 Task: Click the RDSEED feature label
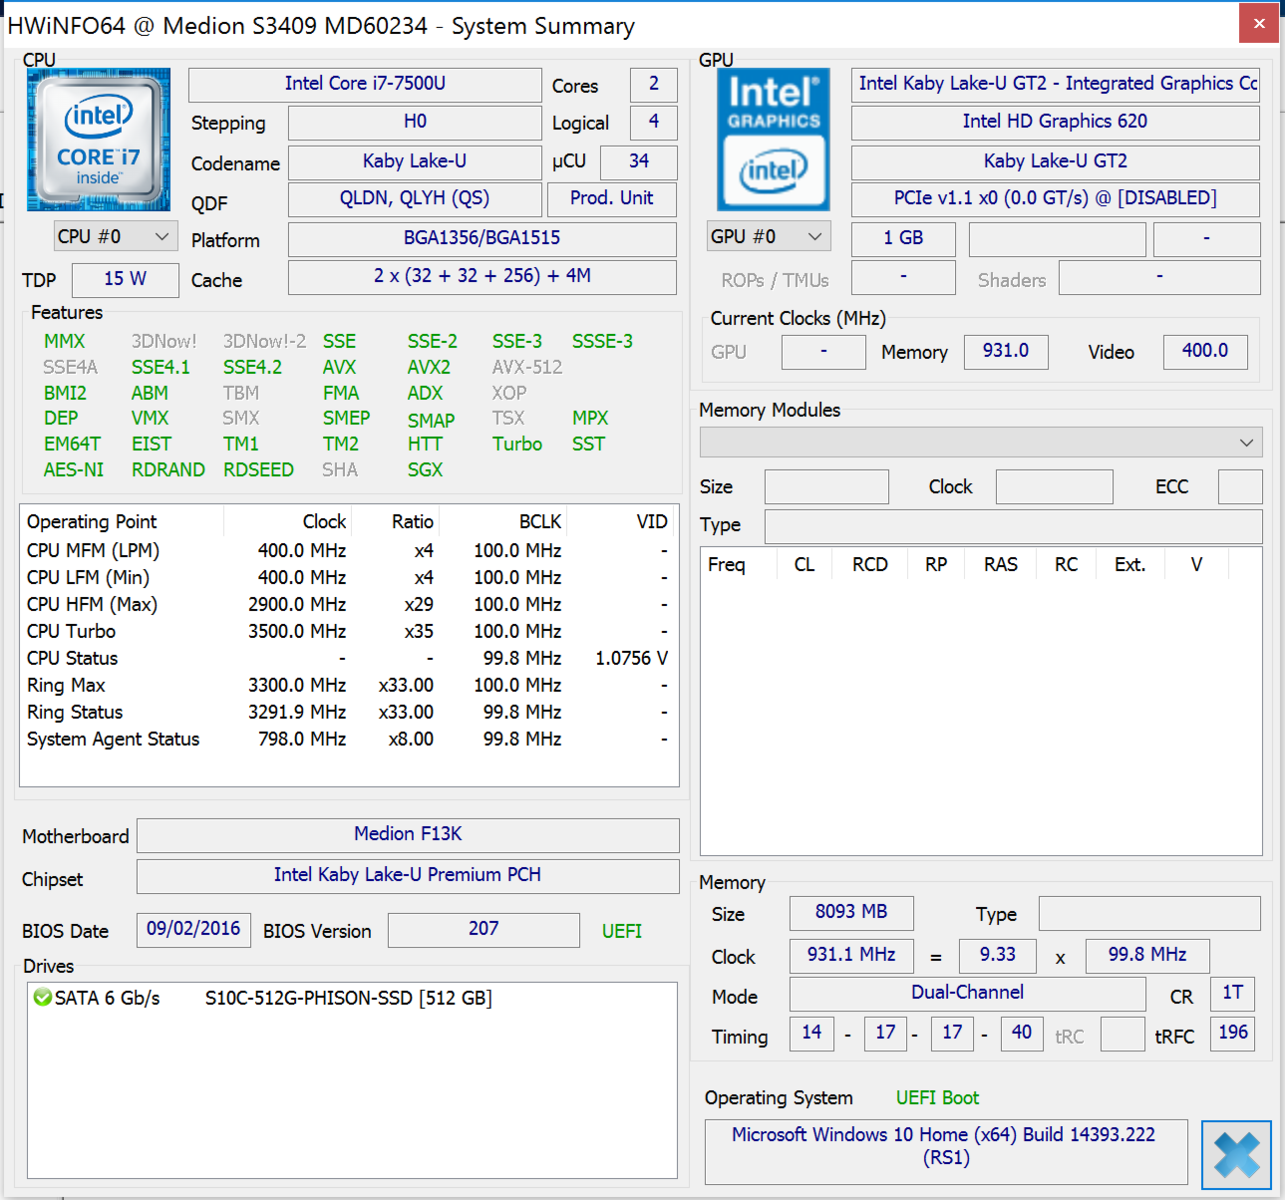coord(258,470)
